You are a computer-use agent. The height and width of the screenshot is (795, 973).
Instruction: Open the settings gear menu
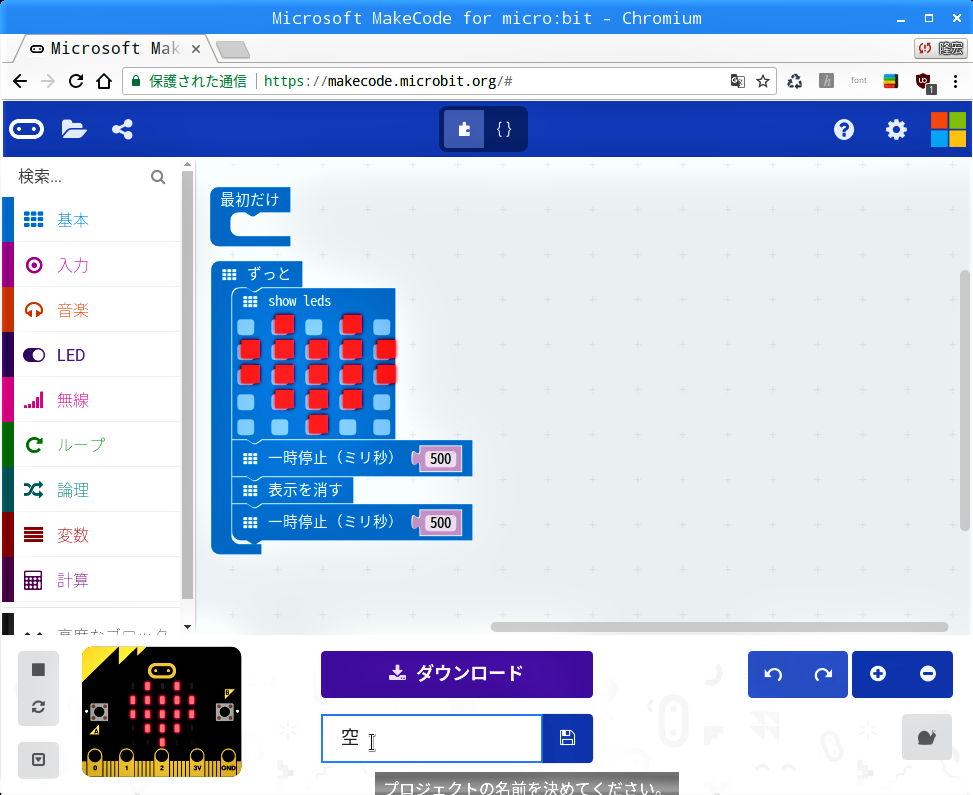tap(896, 129)
